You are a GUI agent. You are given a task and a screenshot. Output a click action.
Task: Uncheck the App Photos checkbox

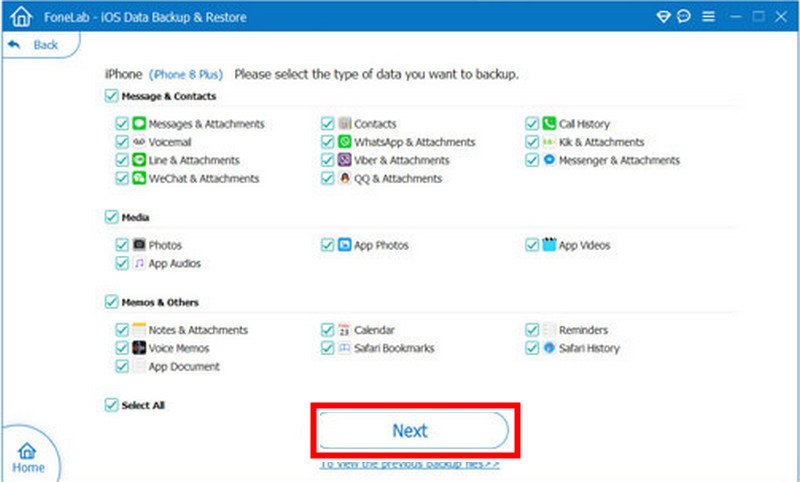point(328,245)
